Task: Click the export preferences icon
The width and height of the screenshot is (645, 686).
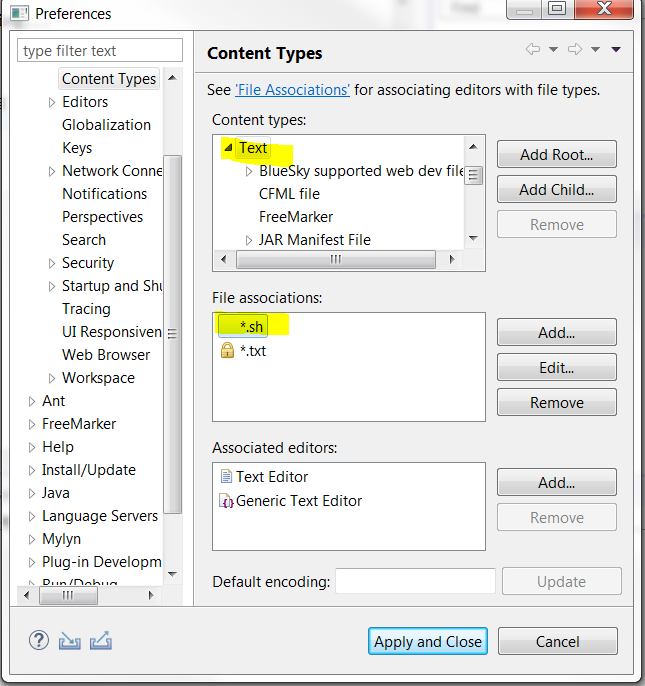Action: (x=101, y=641)
